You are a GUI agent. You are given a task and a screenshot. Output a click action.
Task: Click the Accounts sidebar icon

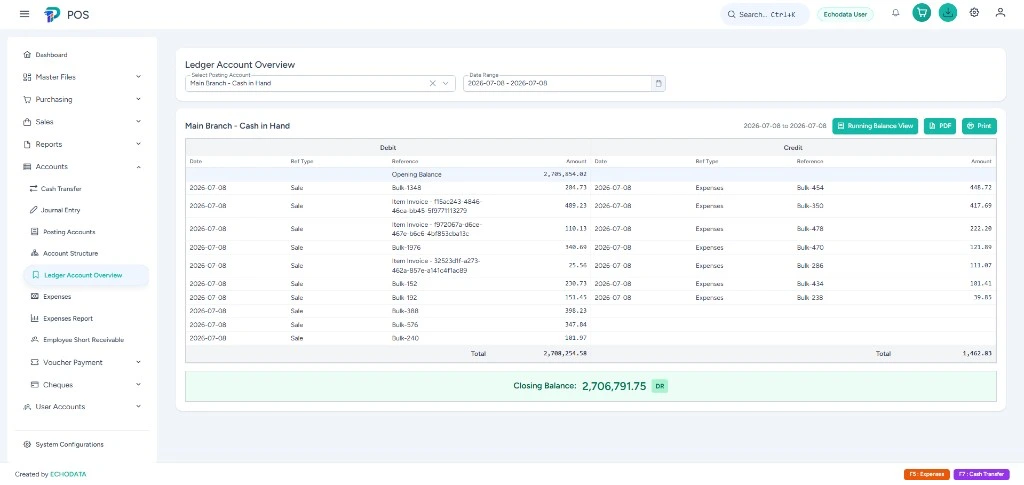point(27,166)
